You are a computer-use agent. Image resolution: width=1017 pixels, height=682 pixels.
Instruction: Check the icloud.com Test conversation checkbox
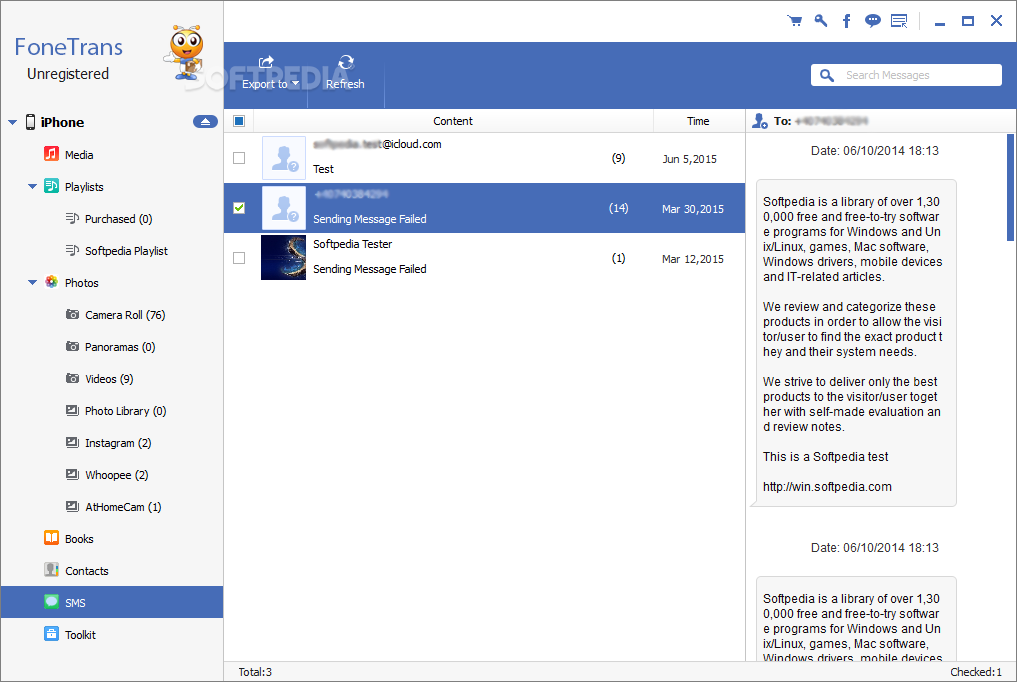point(239,158)
